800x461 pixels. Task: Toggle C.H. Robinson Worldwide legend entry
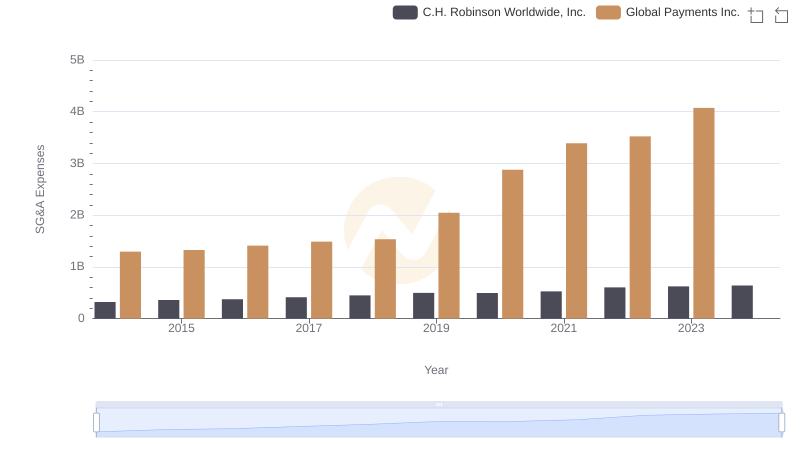(x=489, y=12)
